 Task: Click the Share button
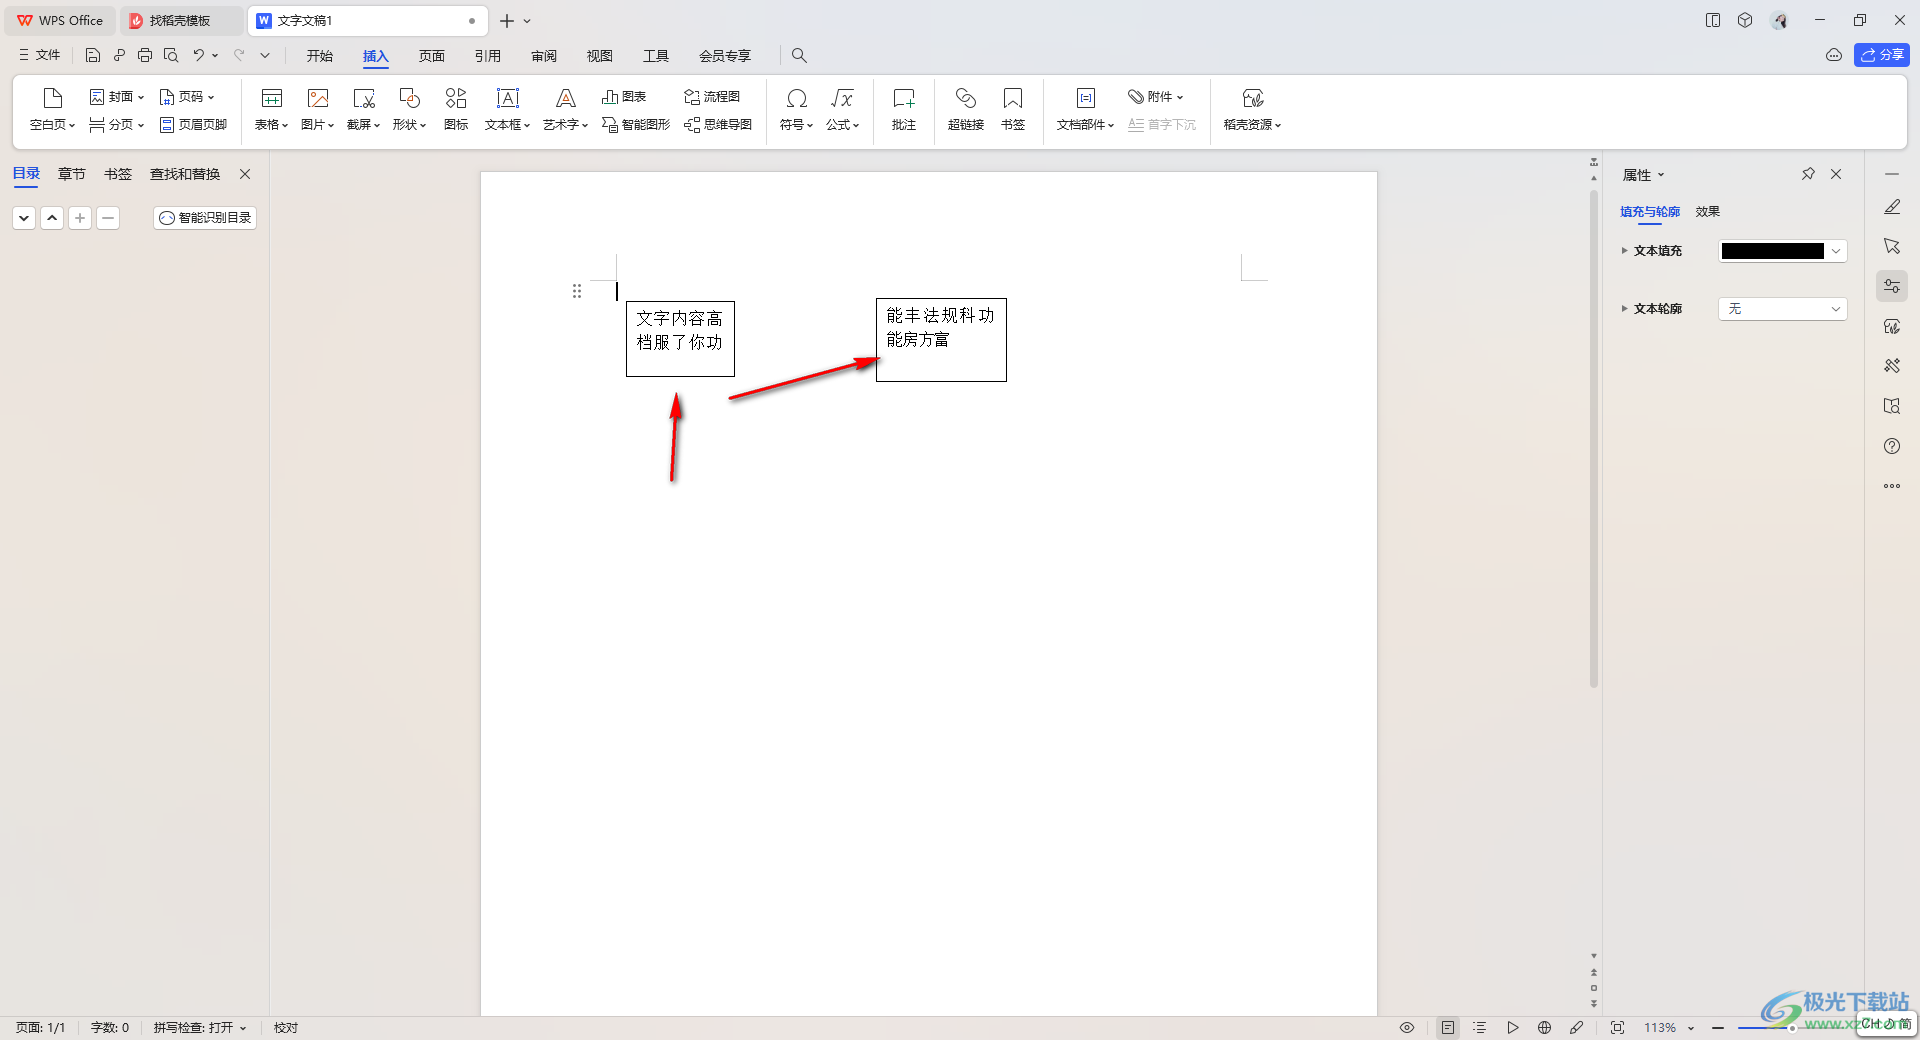1882,55
